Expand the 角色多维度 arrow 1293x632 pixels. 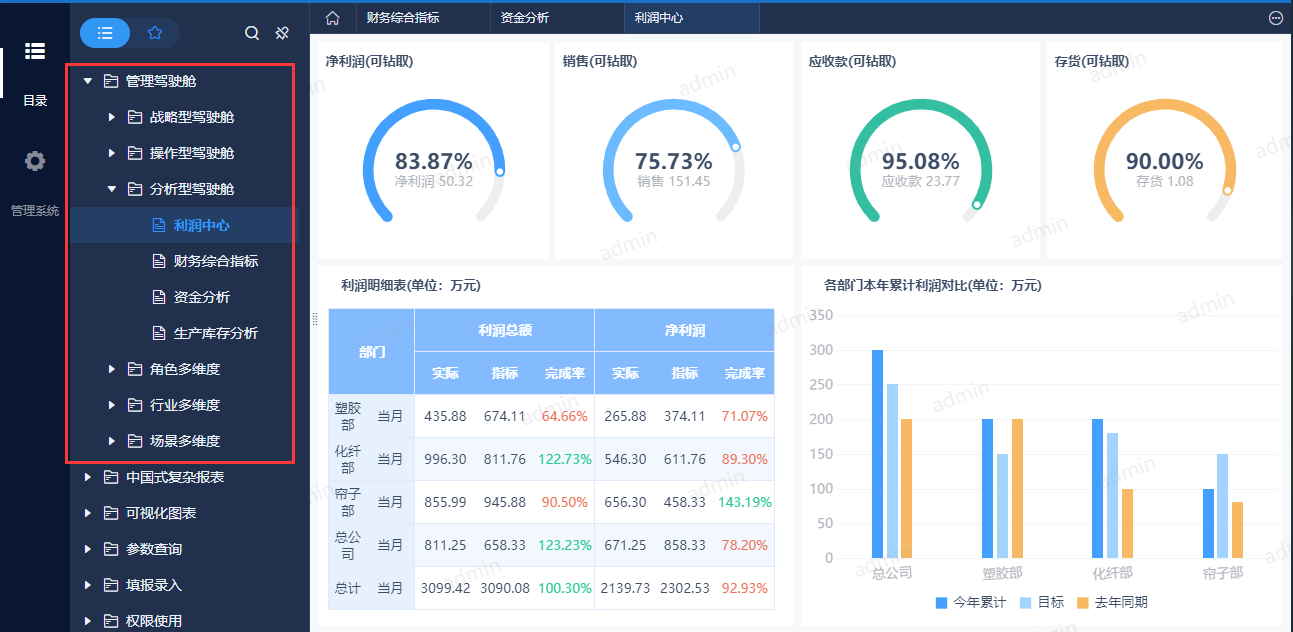112,369
